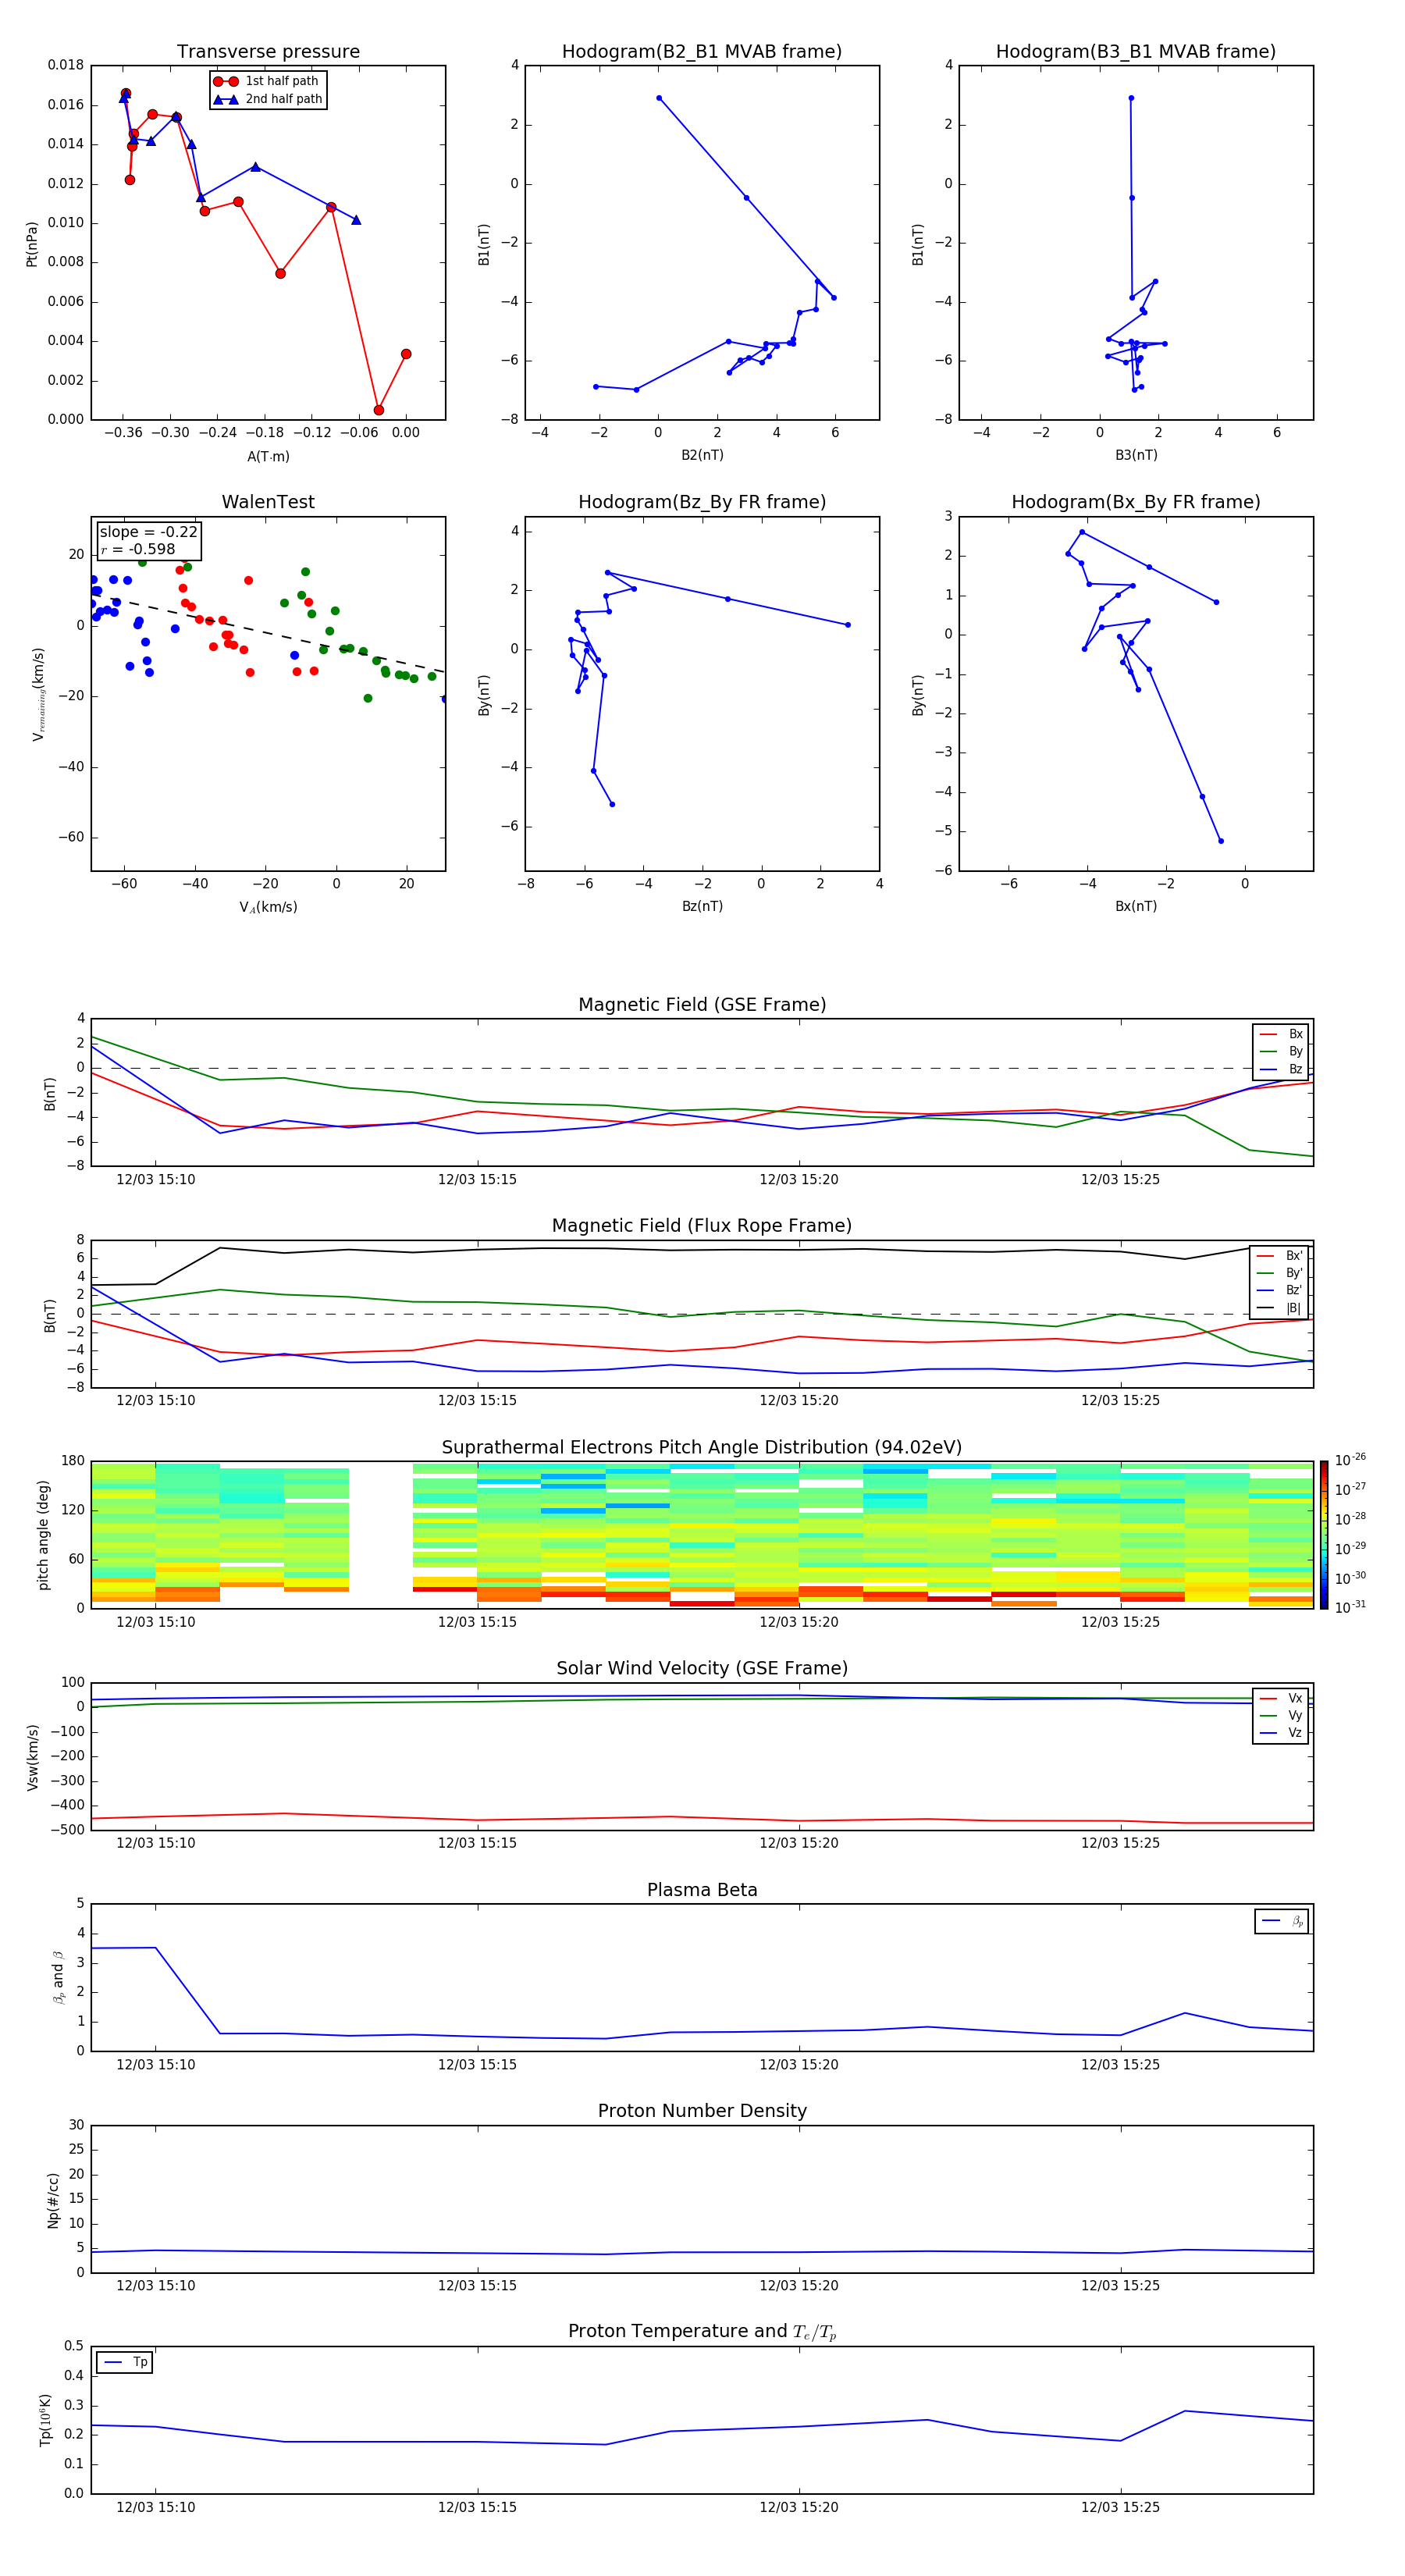
Task: Click the 'slope = -0.22' annotation
Action: tap(148, 532)
